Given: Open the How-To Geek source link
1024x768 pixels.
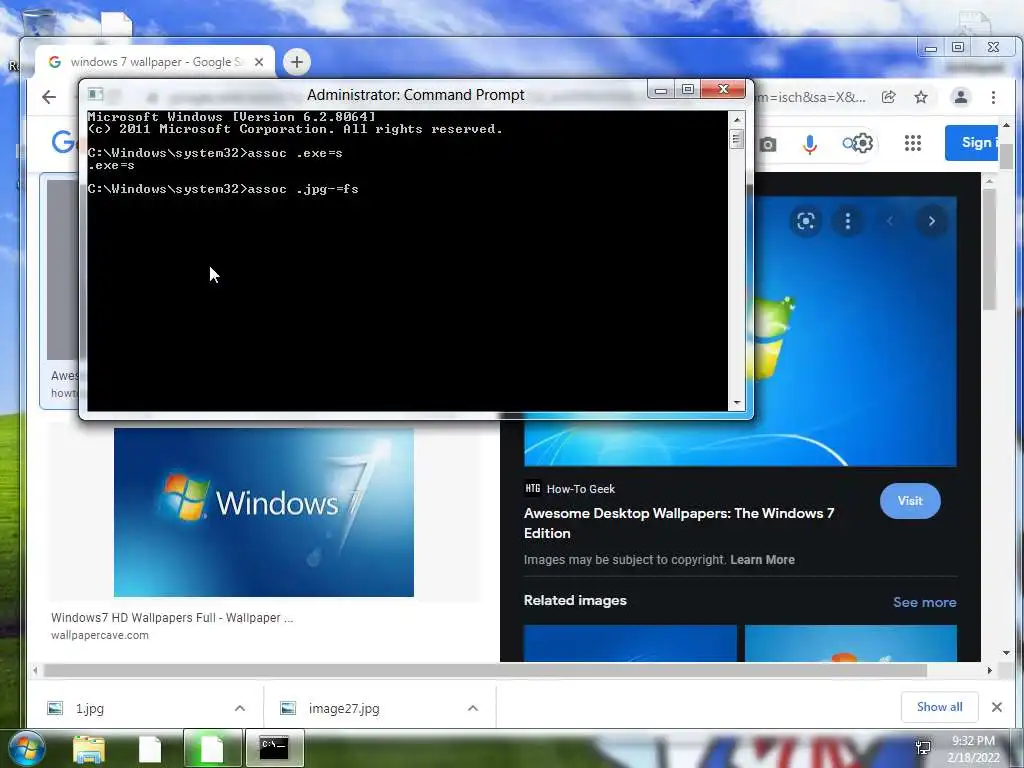Looking at the screenshot, I should point(569,488).
